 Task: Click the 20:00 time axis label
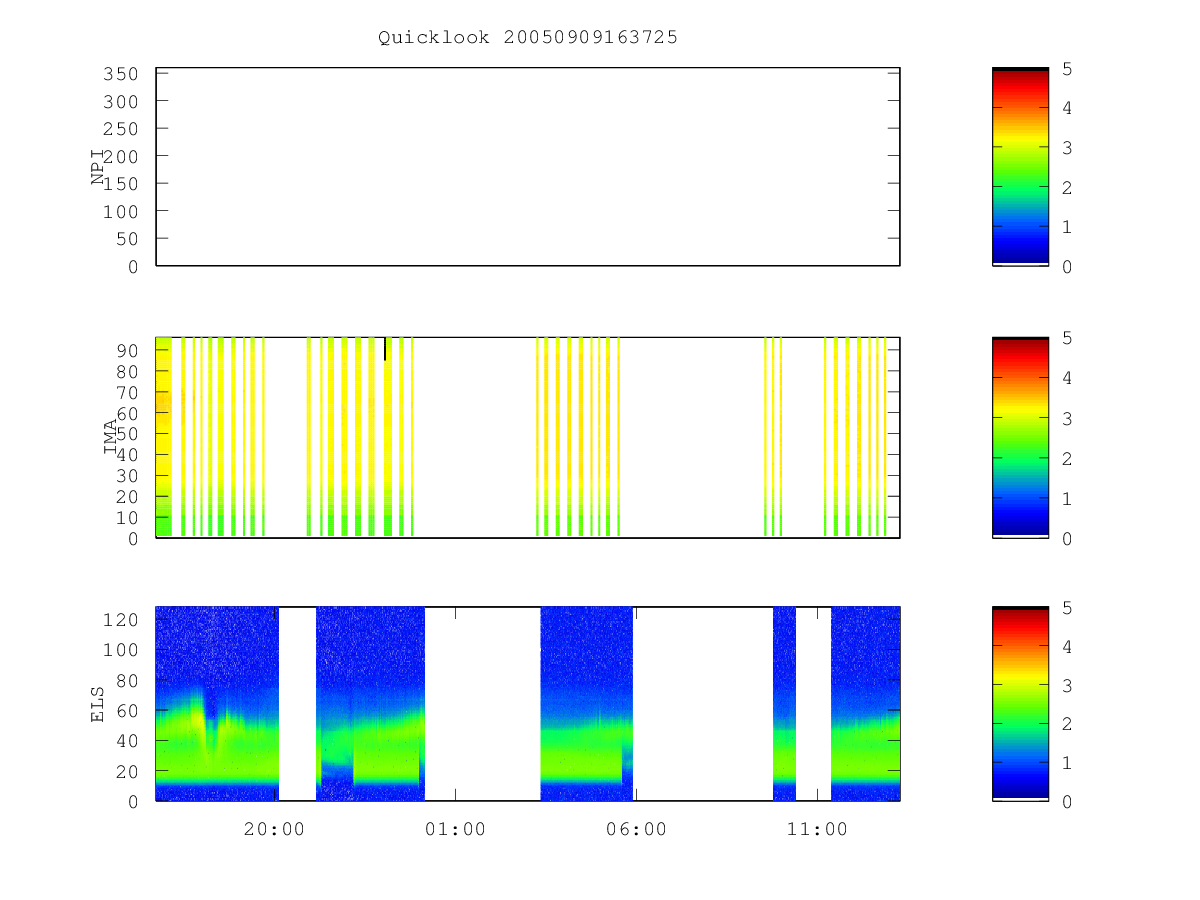274,829
